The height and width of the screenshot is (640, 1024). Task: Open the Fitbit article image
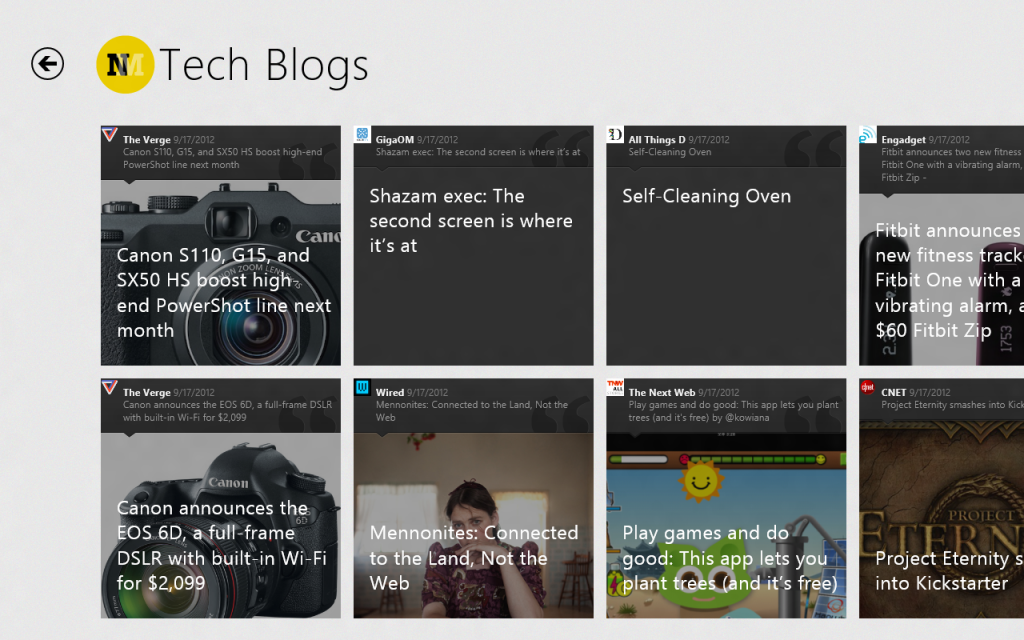[x=942, y=279]
